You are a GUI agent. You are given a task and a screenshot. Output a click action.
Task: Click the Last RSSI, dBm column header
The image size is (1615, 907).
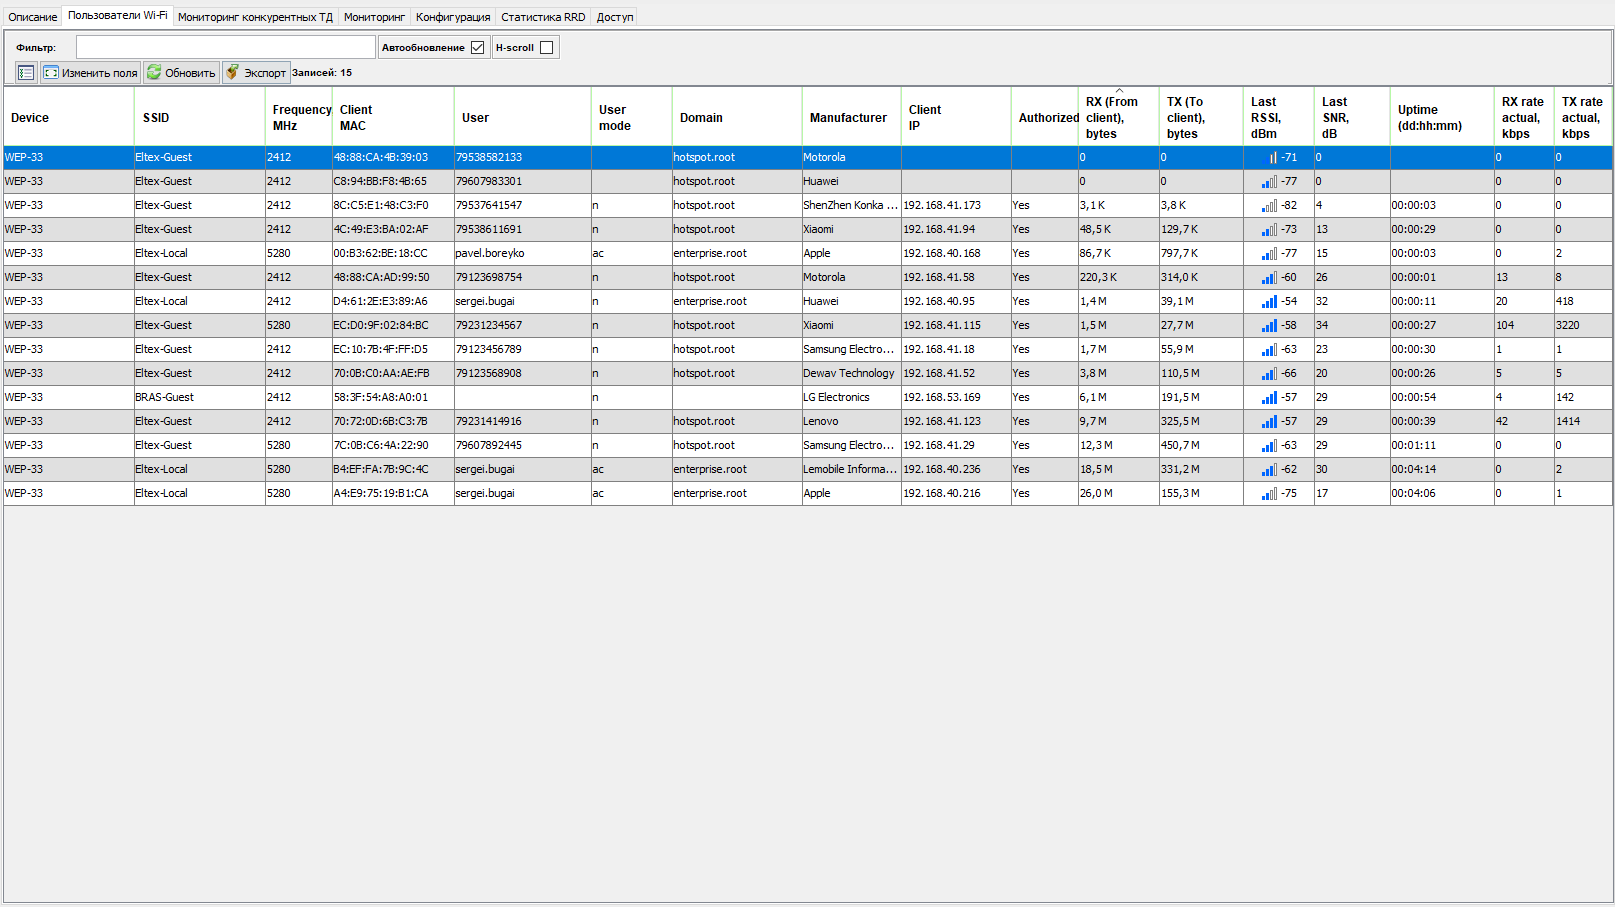pyautogui.click(x=1279, y=118)
